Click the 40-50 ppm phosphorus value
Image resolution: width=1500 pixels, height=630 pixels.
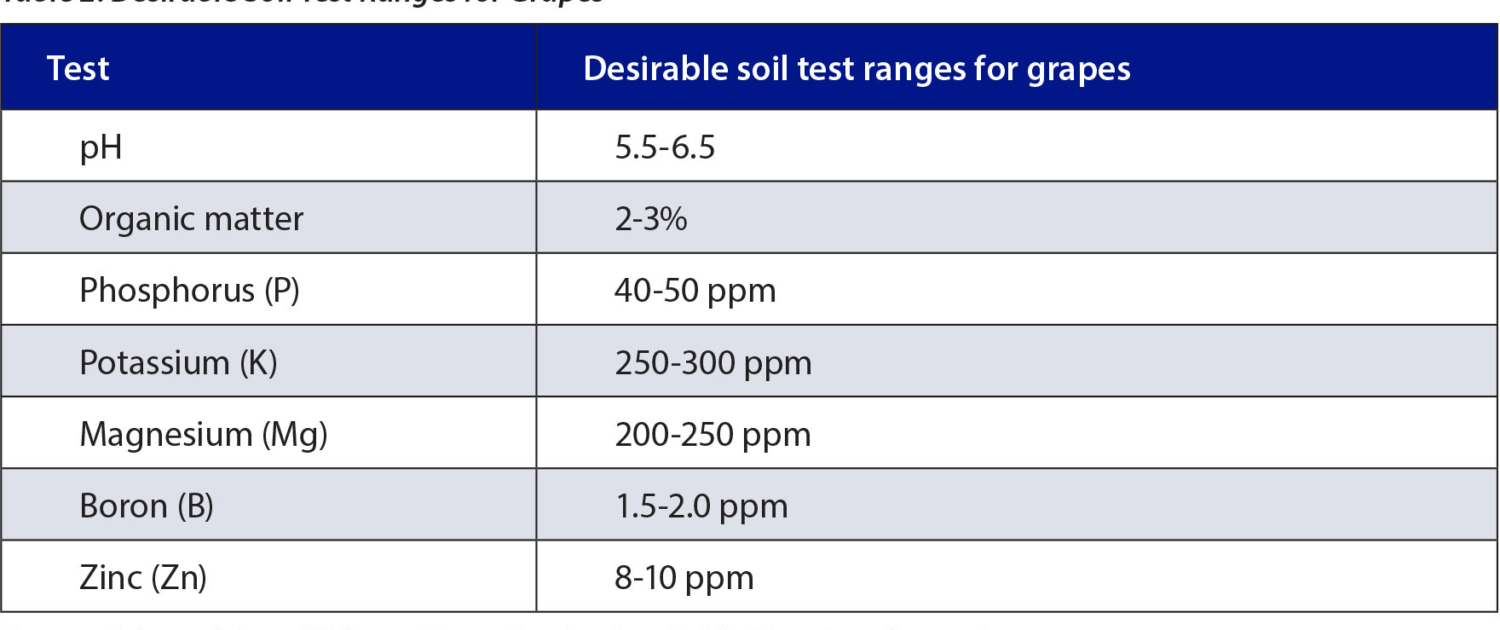pyautogui.click(x=695, y=290)
